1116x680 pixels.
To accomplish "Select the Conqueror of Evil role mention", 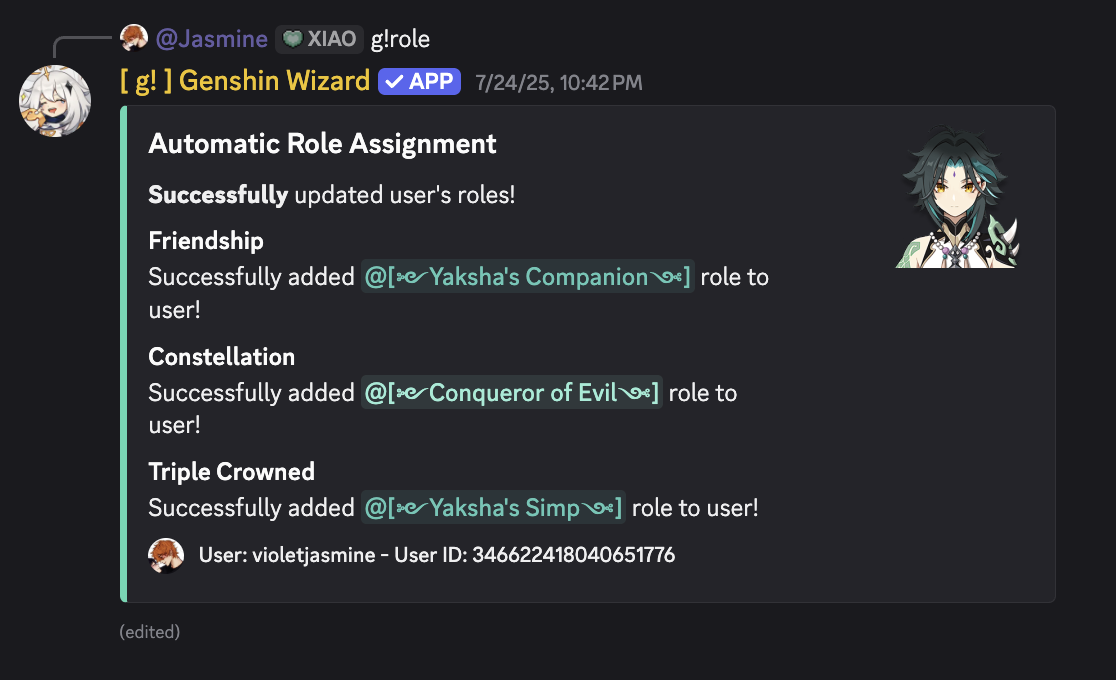I will (513, 392).
